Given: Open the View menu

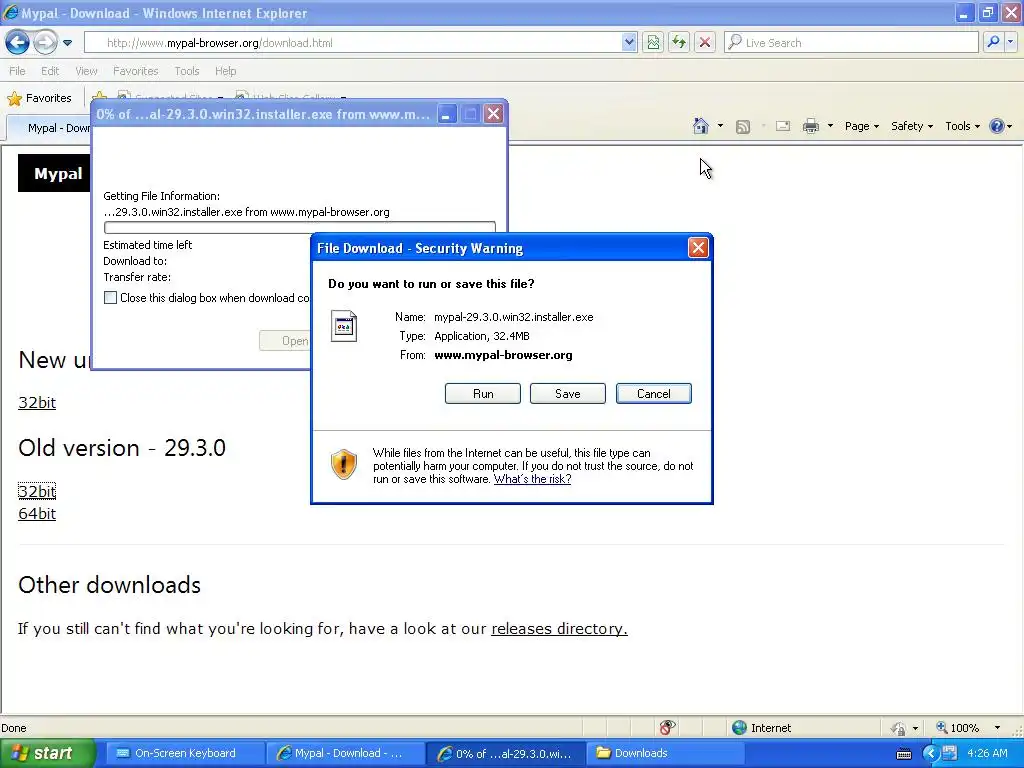Looking at the screenshot, I should [86, 71].
